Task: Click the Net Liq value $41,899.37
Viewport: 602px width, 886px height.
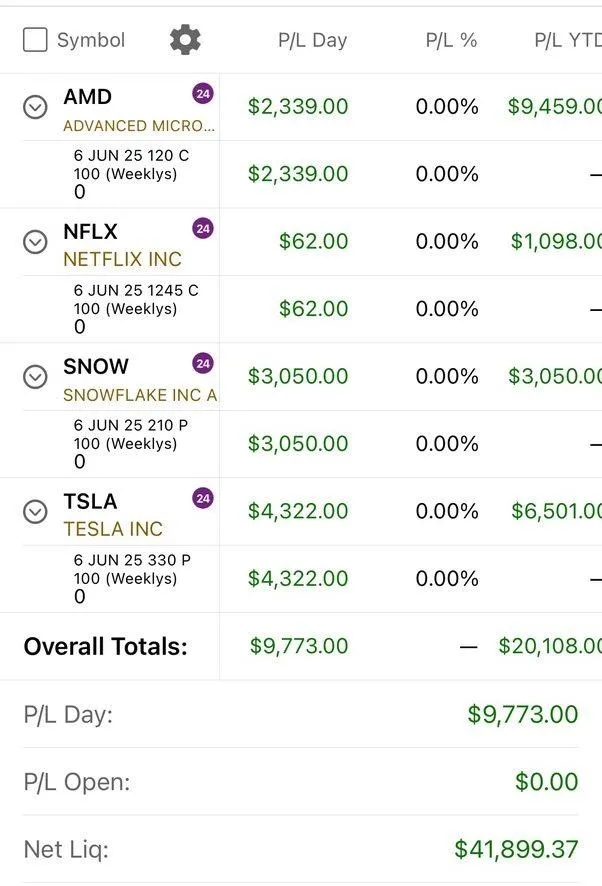Action: (516, 849)
